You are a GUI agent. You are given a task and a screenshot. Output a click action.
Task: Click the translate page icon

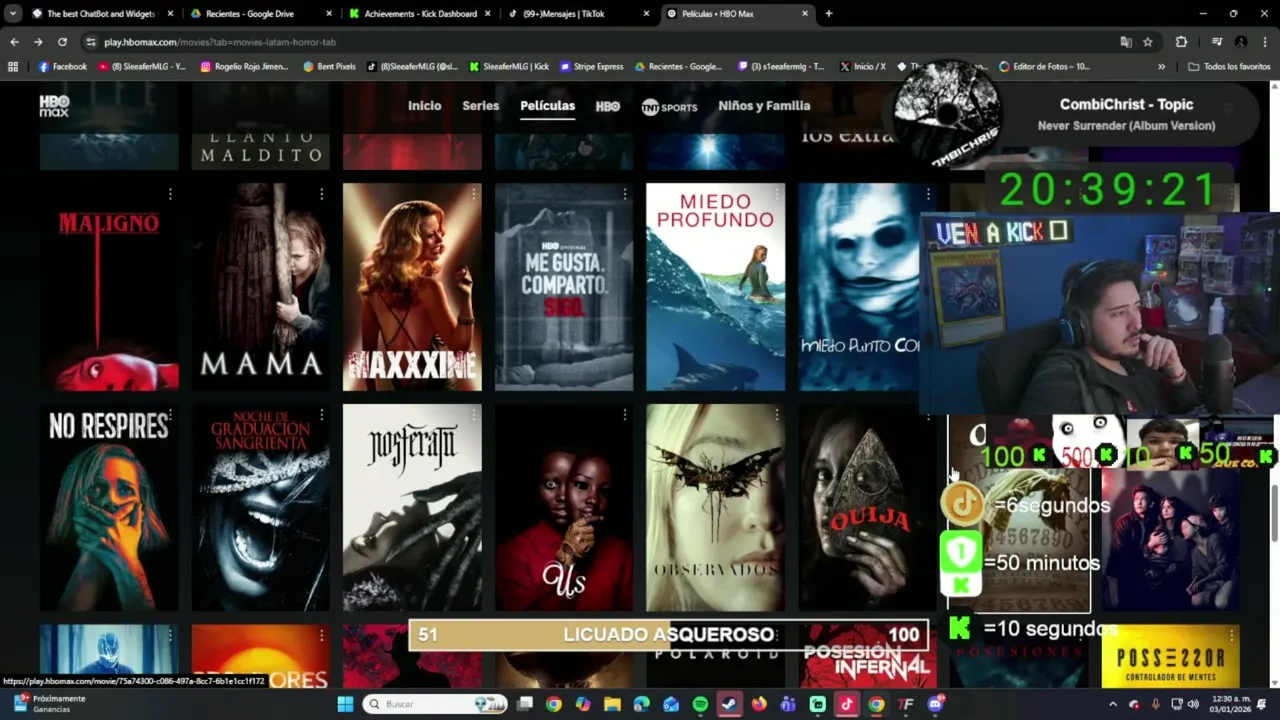(1126, 42)
